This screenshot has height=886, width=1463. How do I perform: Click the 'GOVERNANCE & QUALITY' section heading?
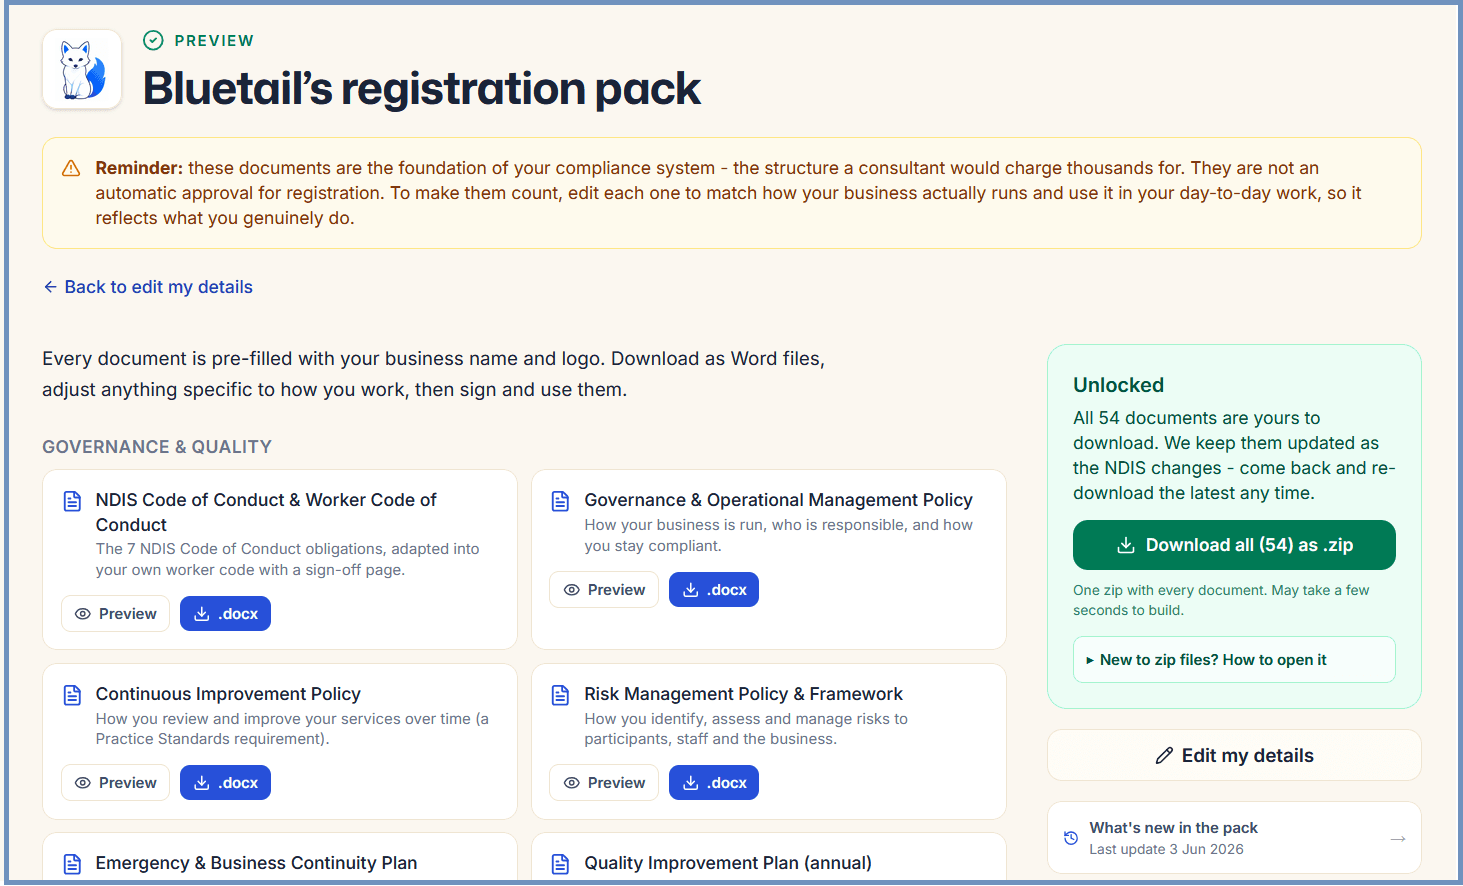coord(157,447)
